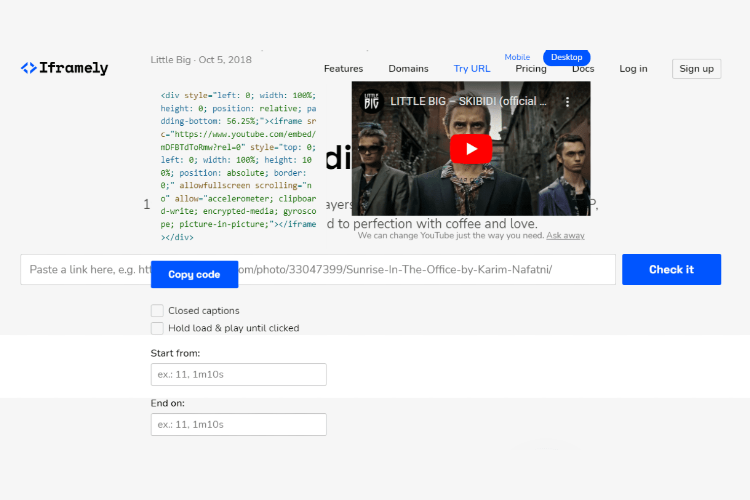Click the Sign up button

(696, 68)
